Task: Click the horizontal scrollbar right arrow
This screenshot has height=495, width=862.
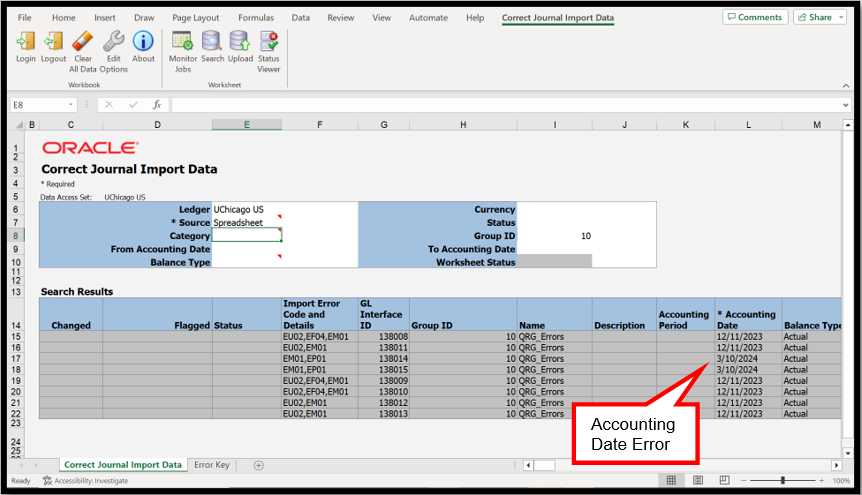Action: click(836, 465)
